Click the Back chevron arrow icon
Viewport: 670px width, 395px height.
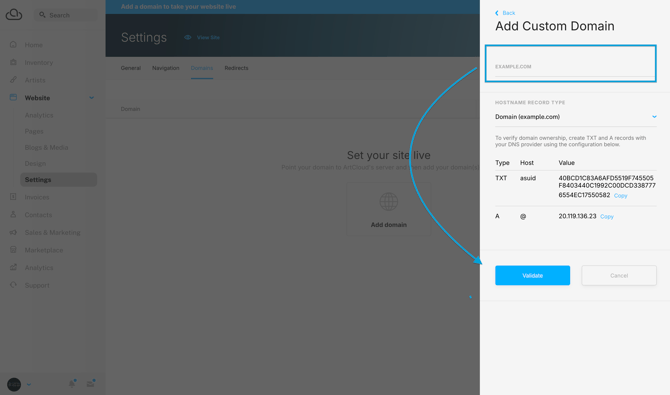497,13
